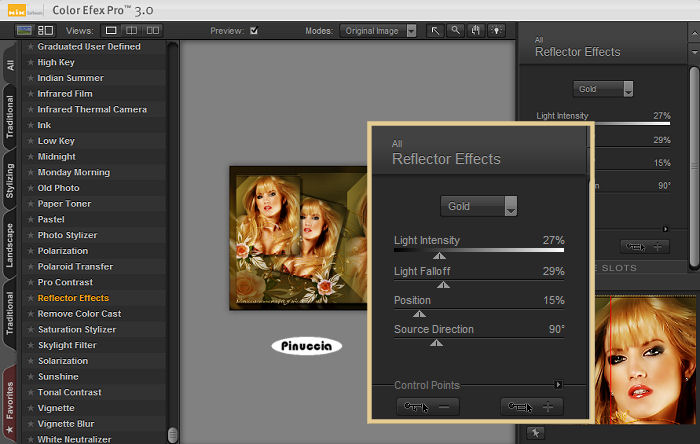
Task: Select the single image view
Action: click(x=111, y=30)
